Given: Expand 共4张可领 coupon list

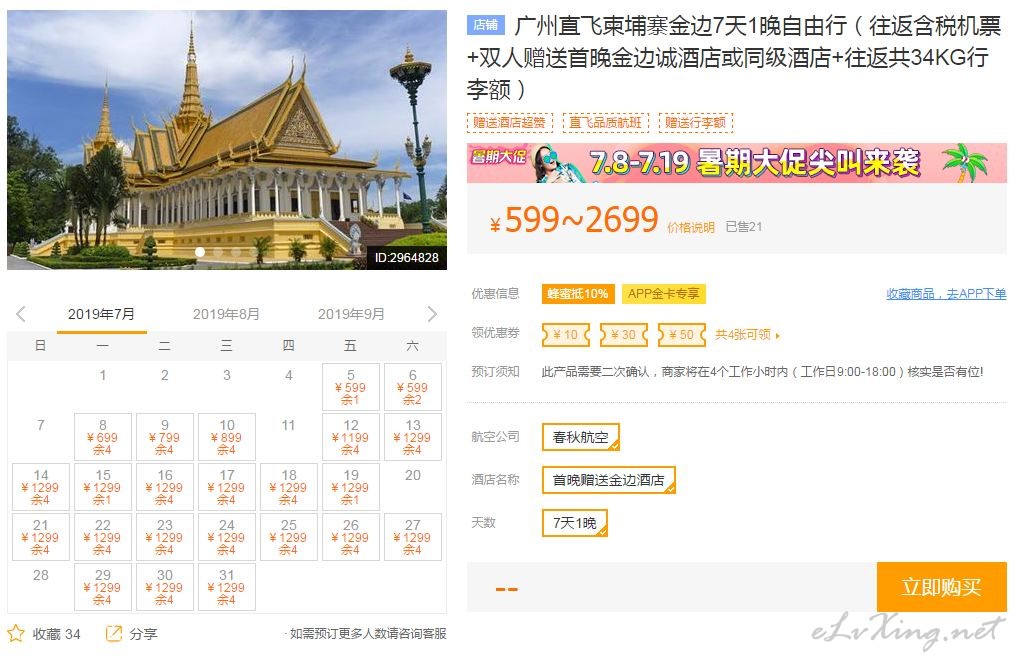Looking at the screenshot, I should point(747,334).
